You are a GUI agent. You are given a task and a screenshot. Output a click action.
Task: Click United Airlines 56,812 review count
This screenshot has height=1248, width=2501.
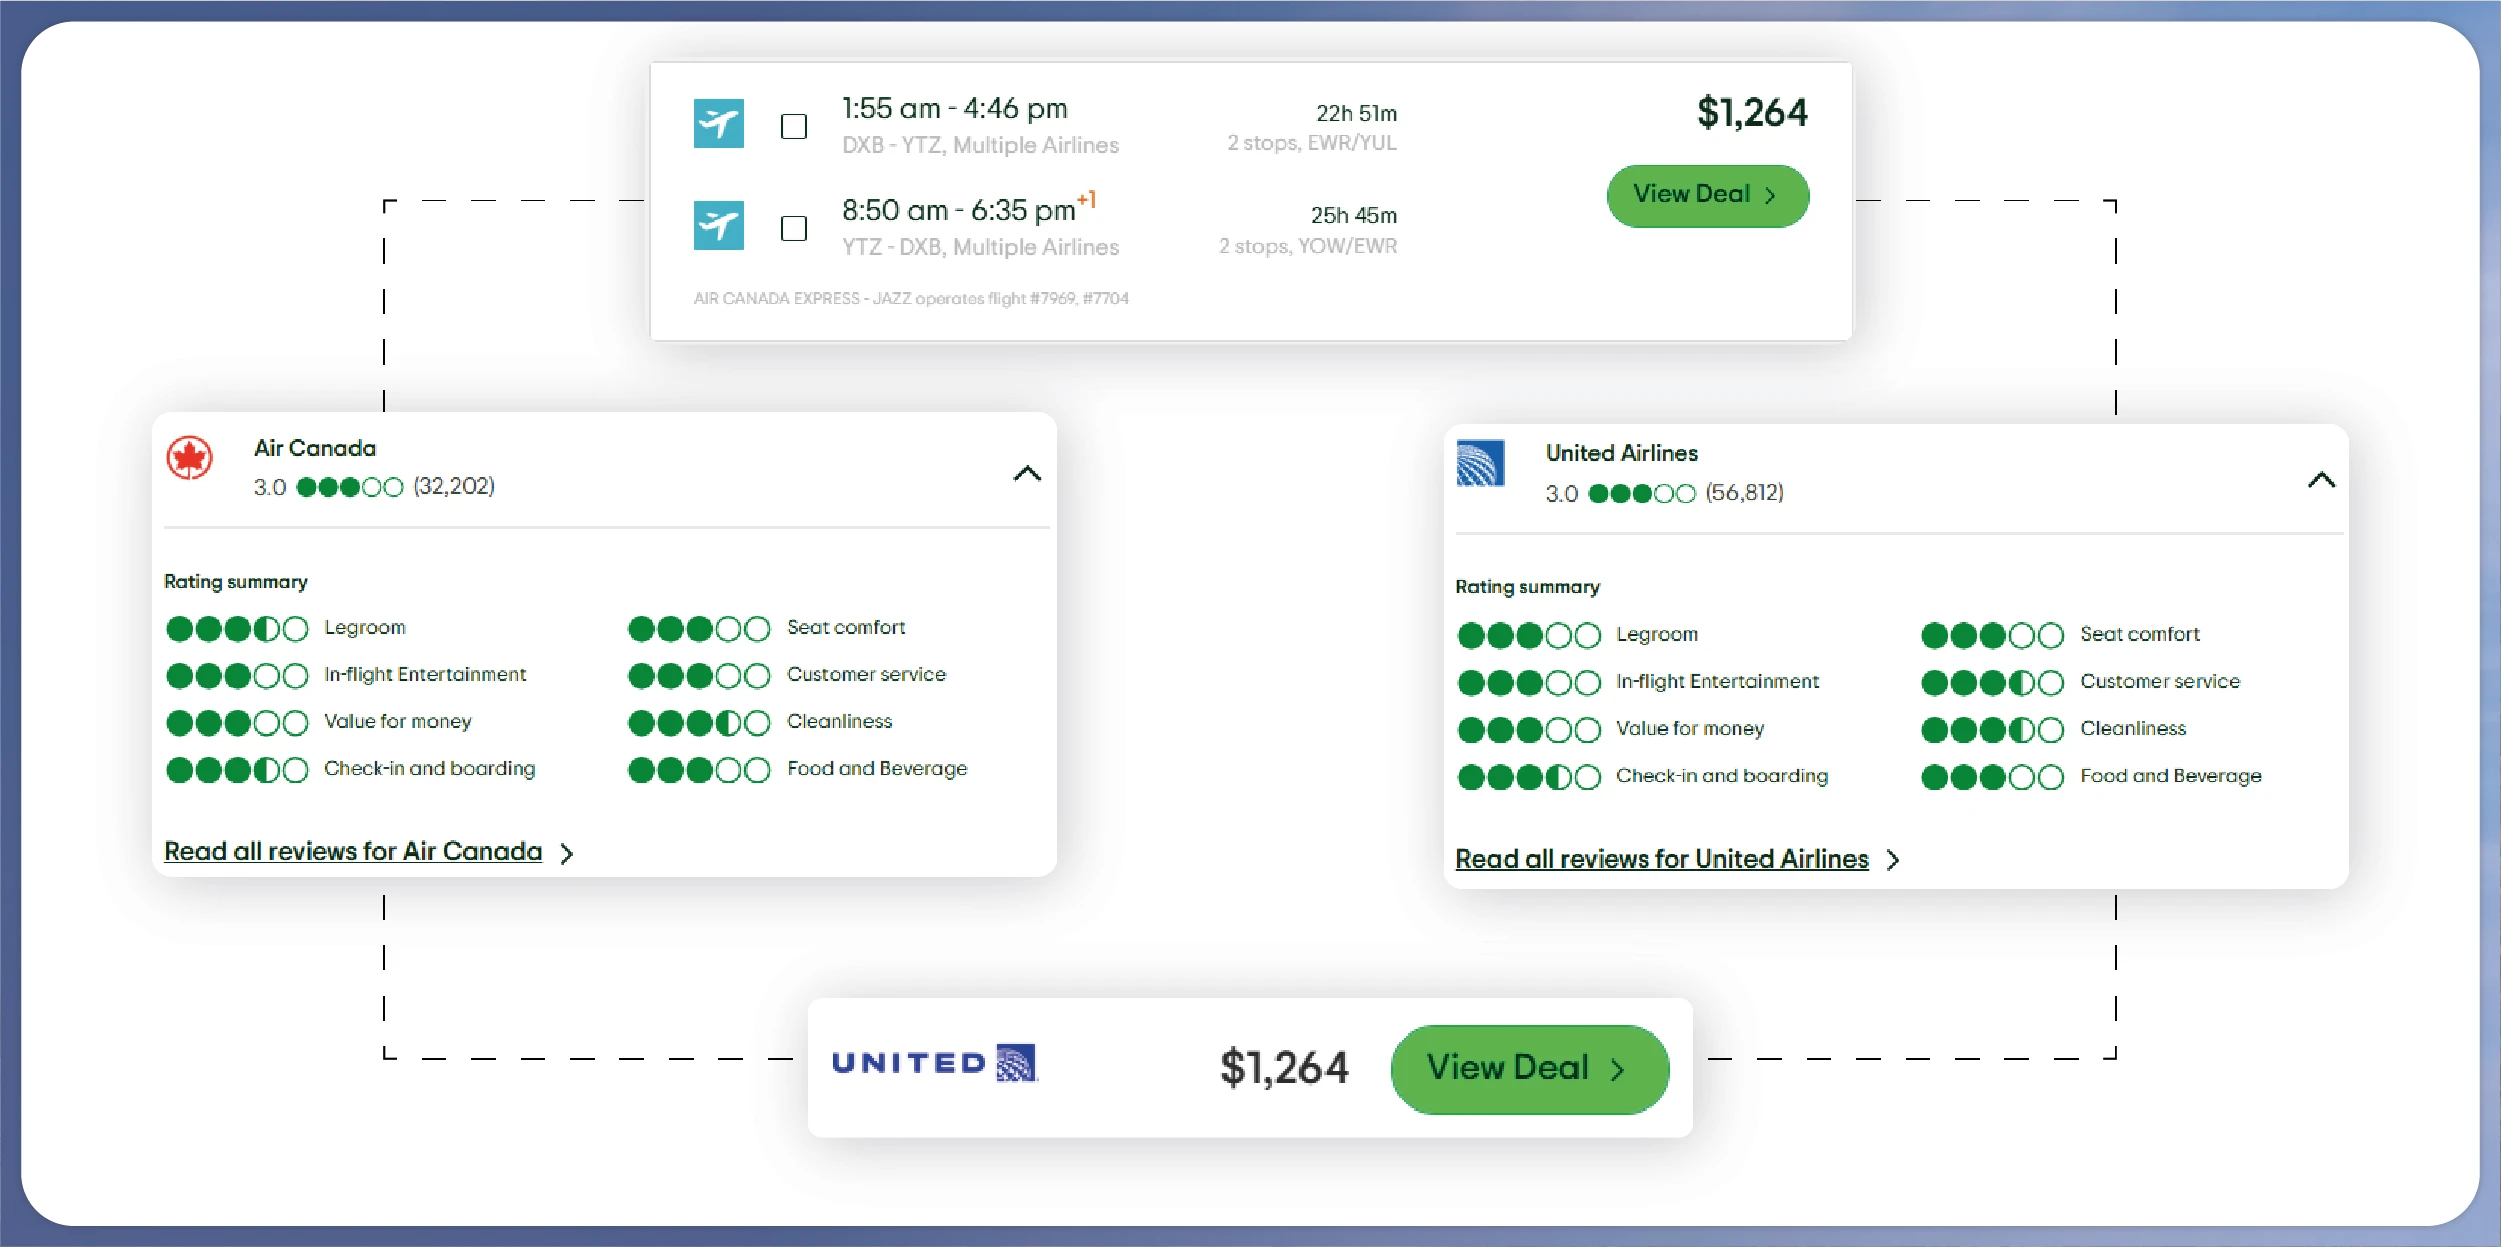coord(1744,493)
